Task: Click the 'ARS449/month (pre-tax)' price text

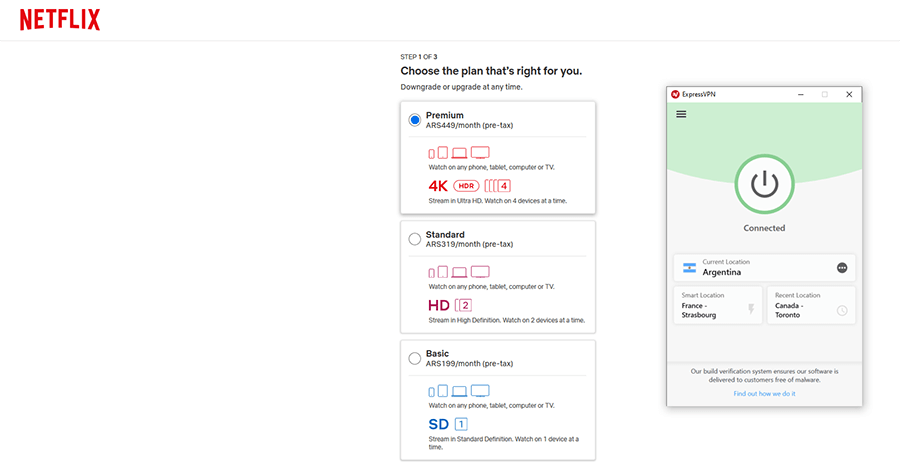Action: coord(470,125)
